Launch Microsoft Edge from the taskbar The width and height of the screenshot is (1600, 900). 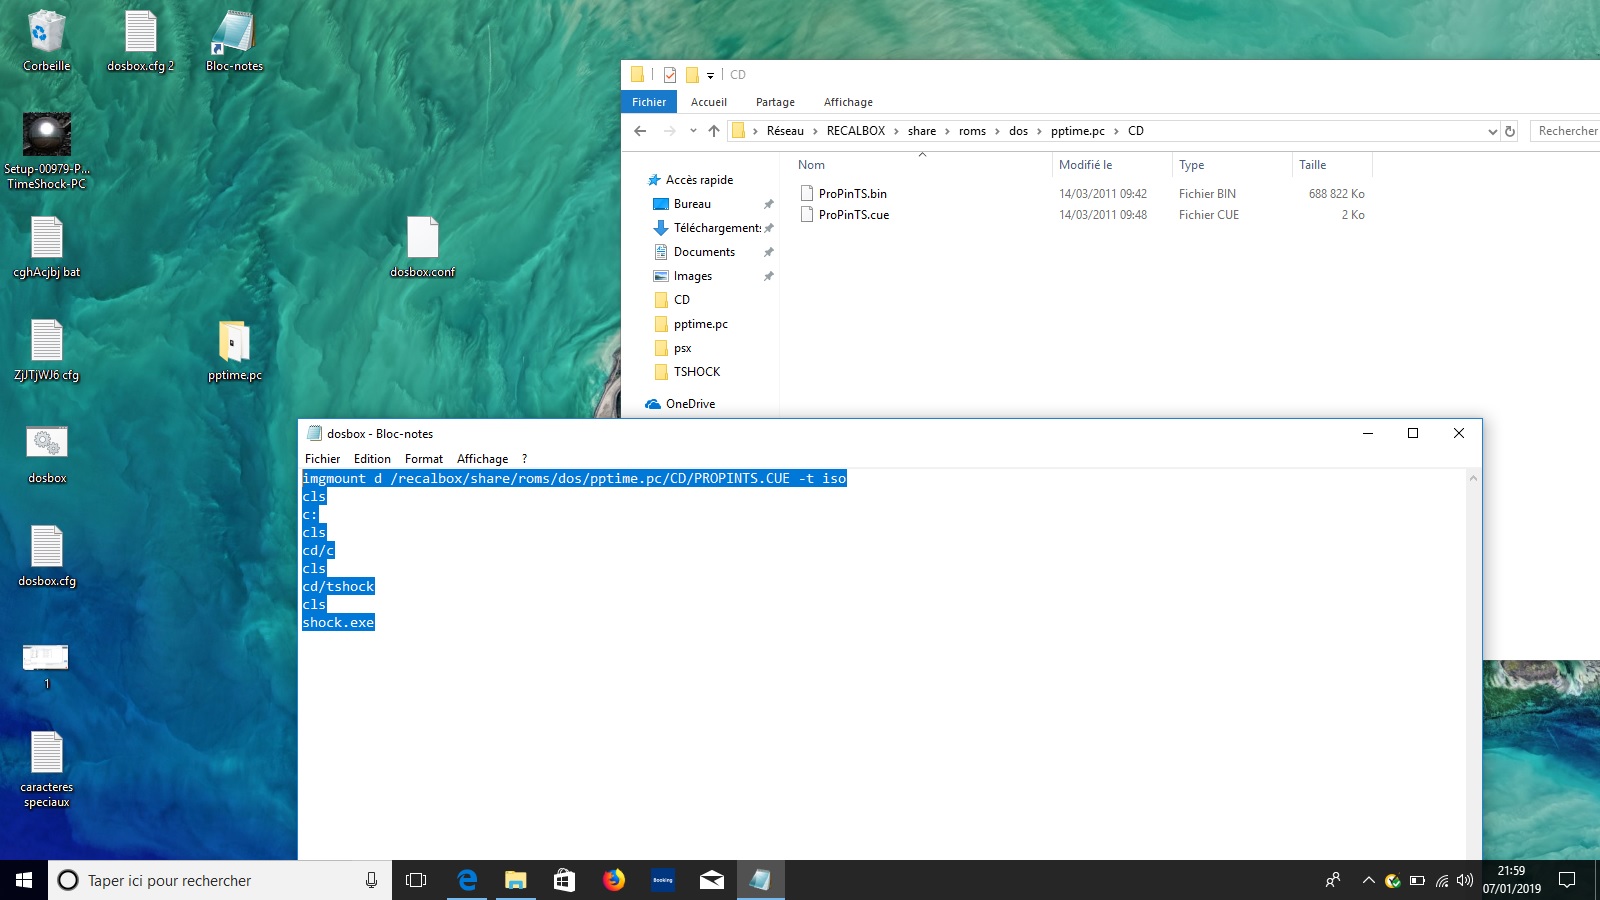[467, 880]
